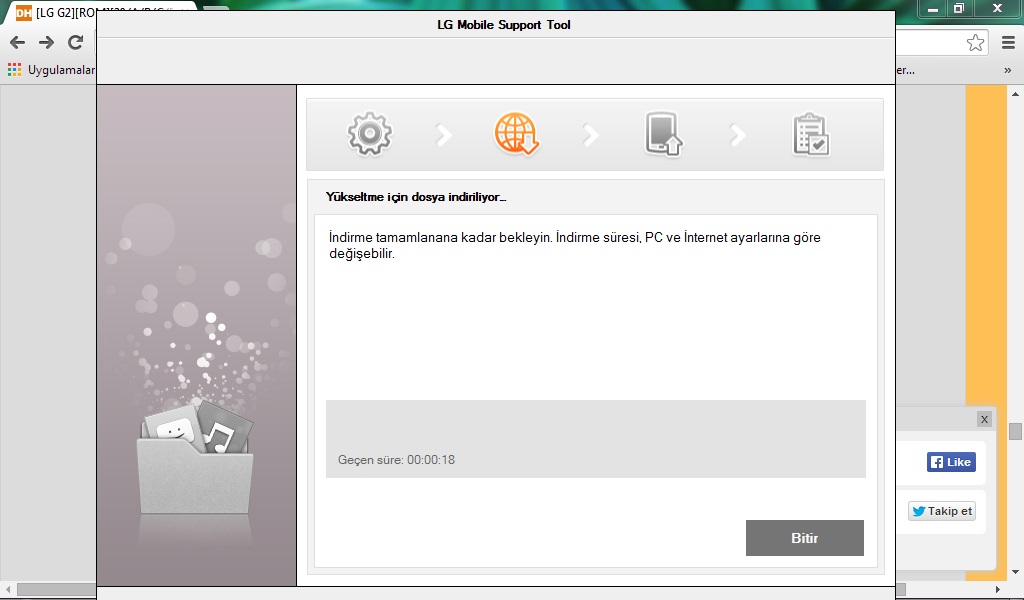
Task: Click the Geçen süre 00:00:18 elapsed time text
Action: (x=396, y=460)
